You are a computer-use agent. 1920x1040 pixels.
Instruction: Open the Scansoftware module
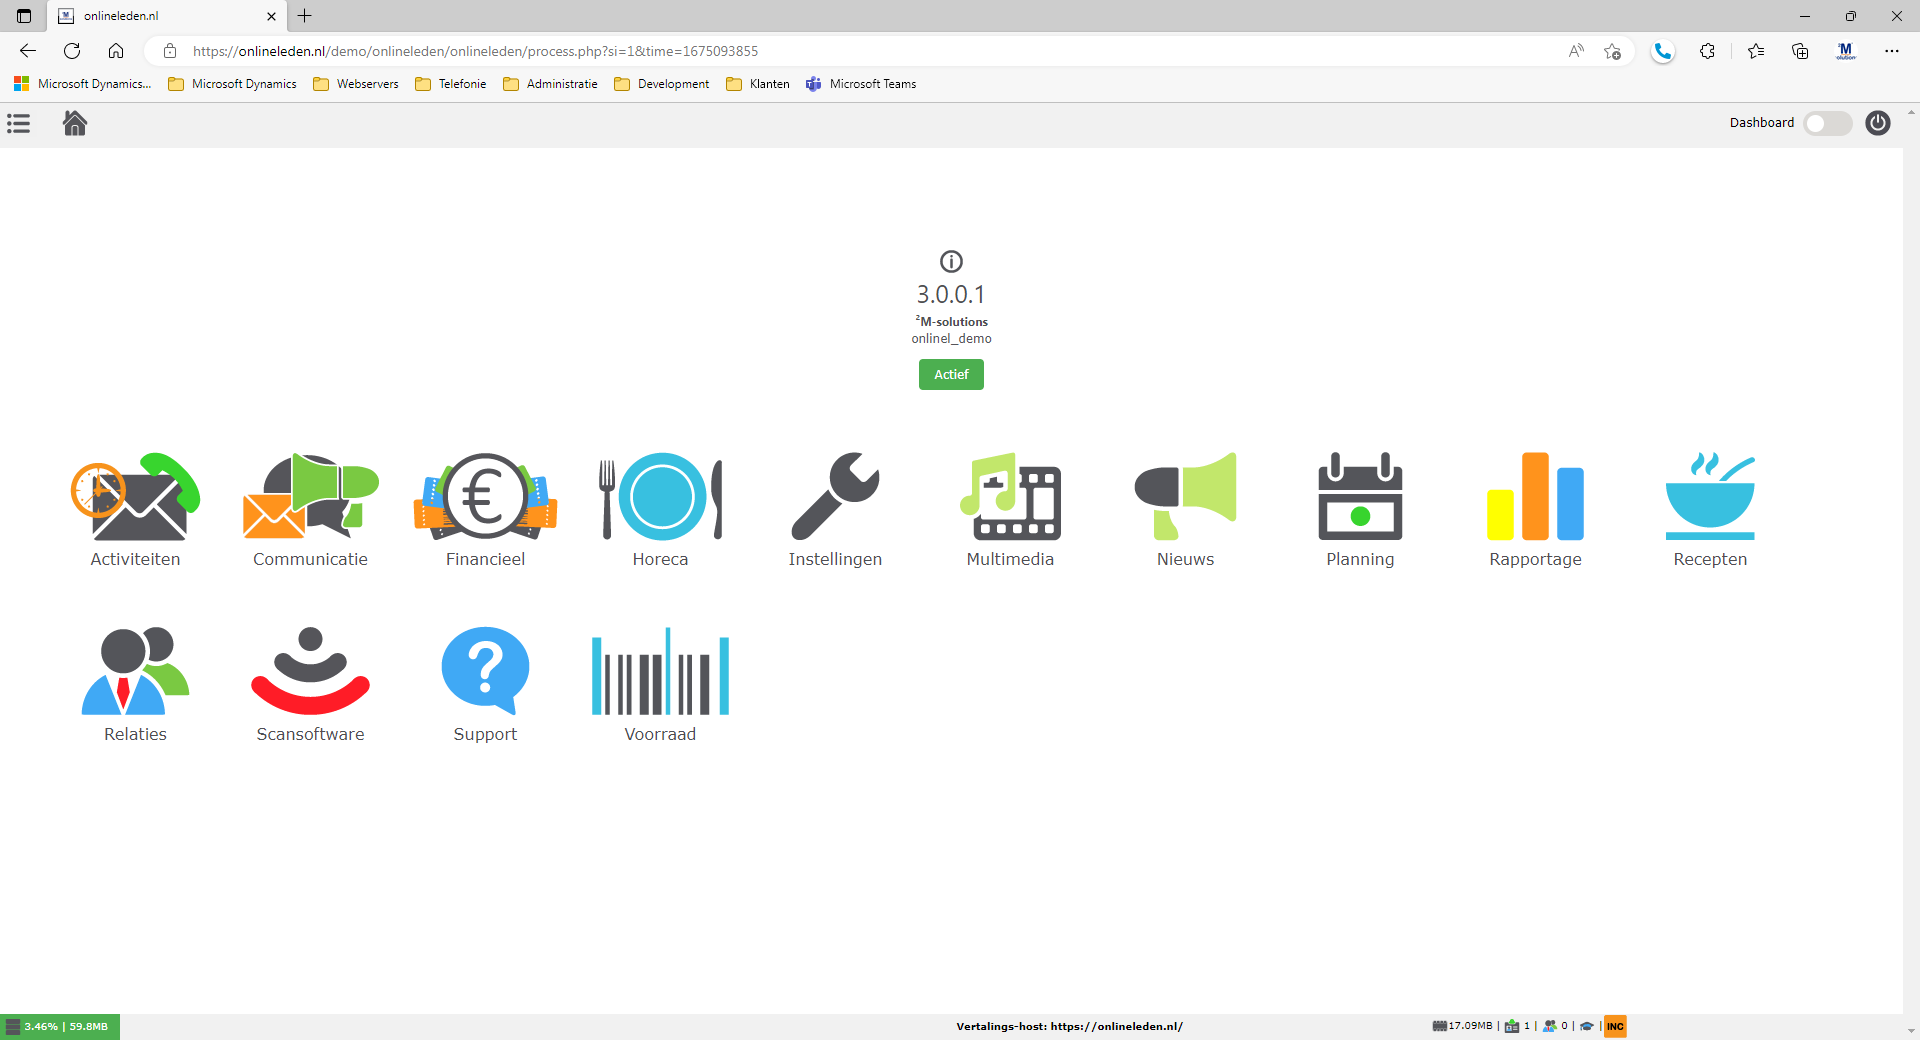point(310,672)
